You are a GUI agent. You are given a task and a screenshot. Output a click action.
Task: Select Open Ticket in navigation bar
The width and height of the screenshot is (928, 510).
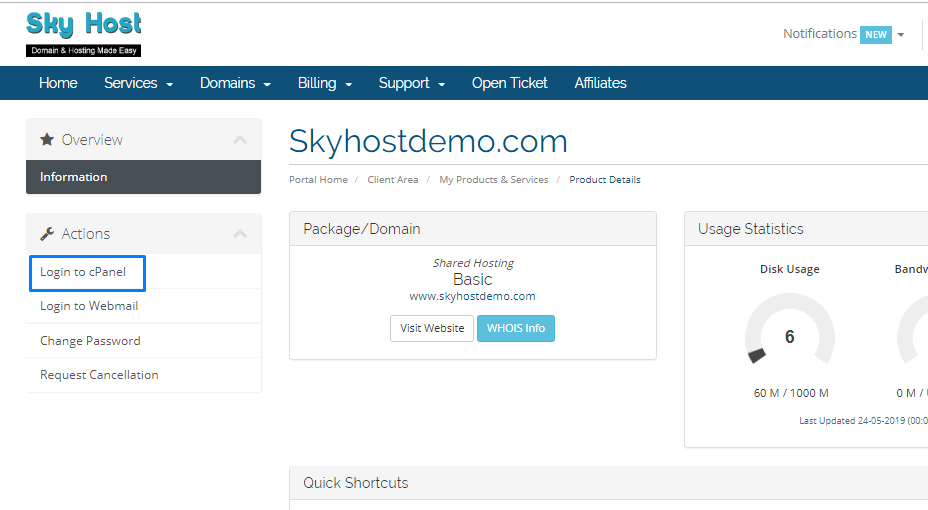click(x=509, y=83)
